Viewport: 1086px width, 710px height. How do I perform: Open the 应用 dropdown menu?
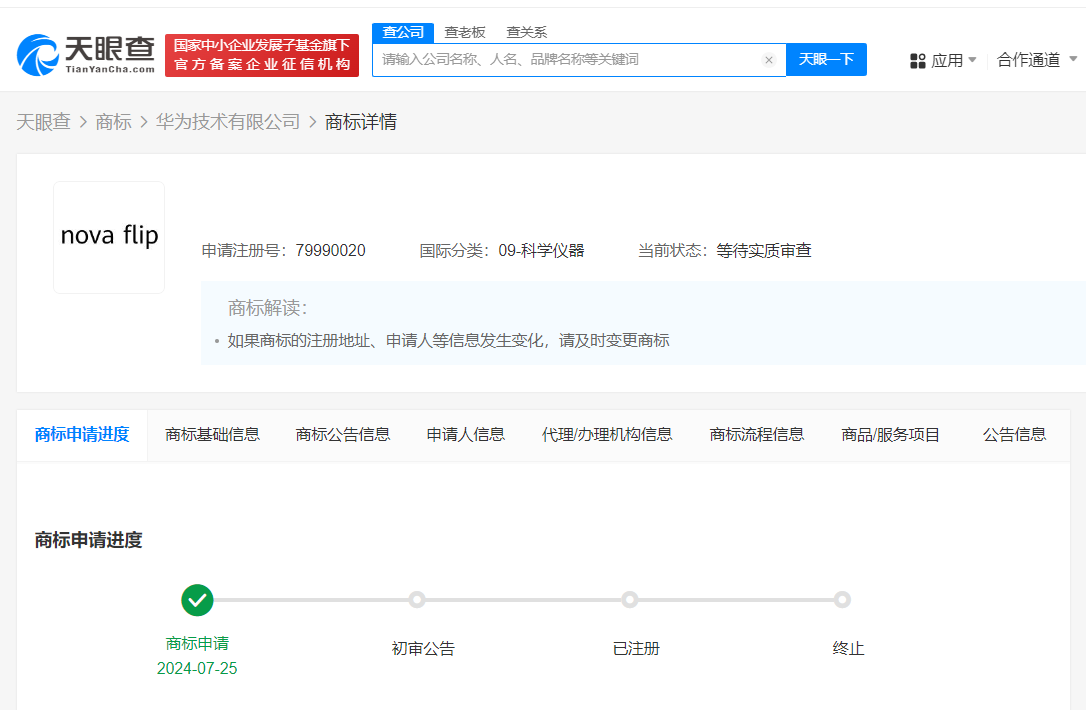pyautogui.click(x=943, y=59)
